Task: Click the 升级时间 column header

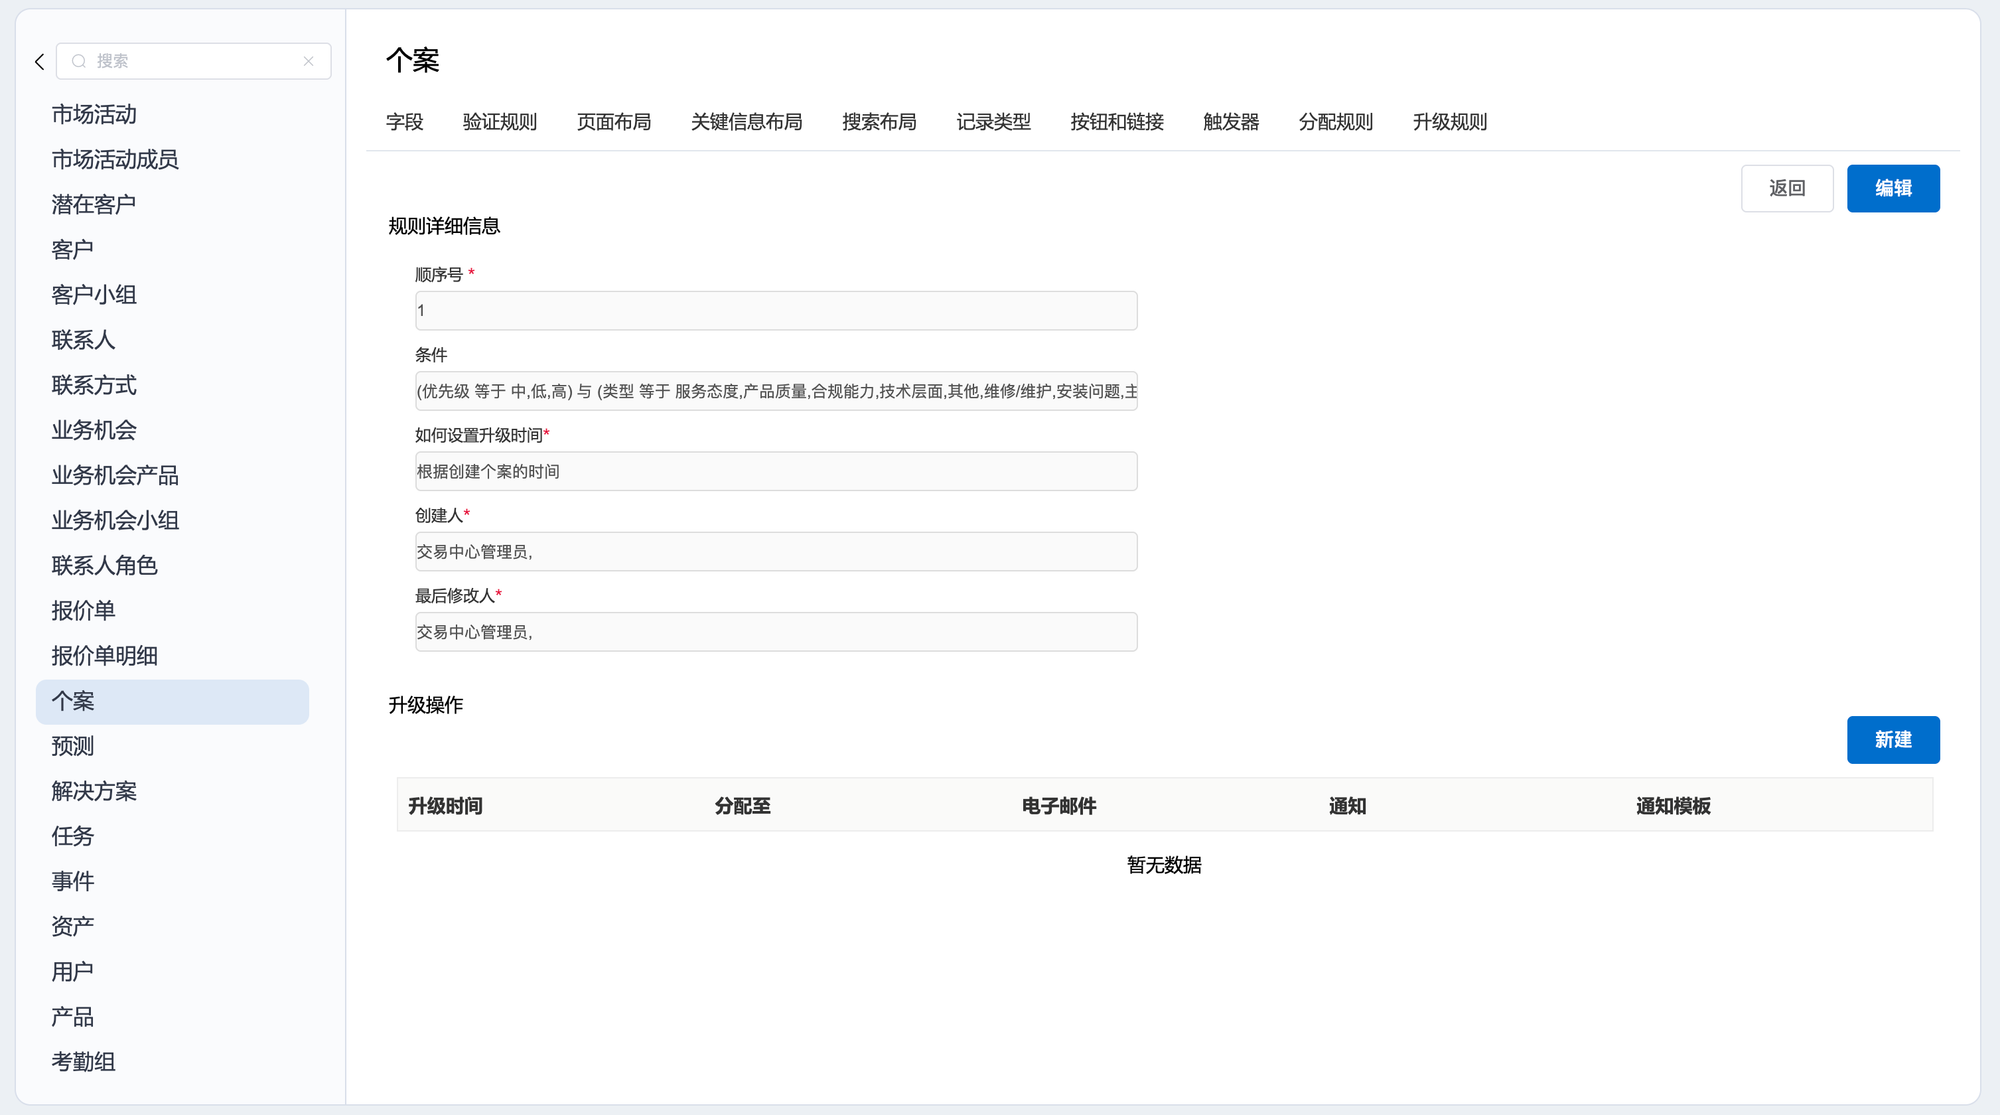Action: pos(445,806)
